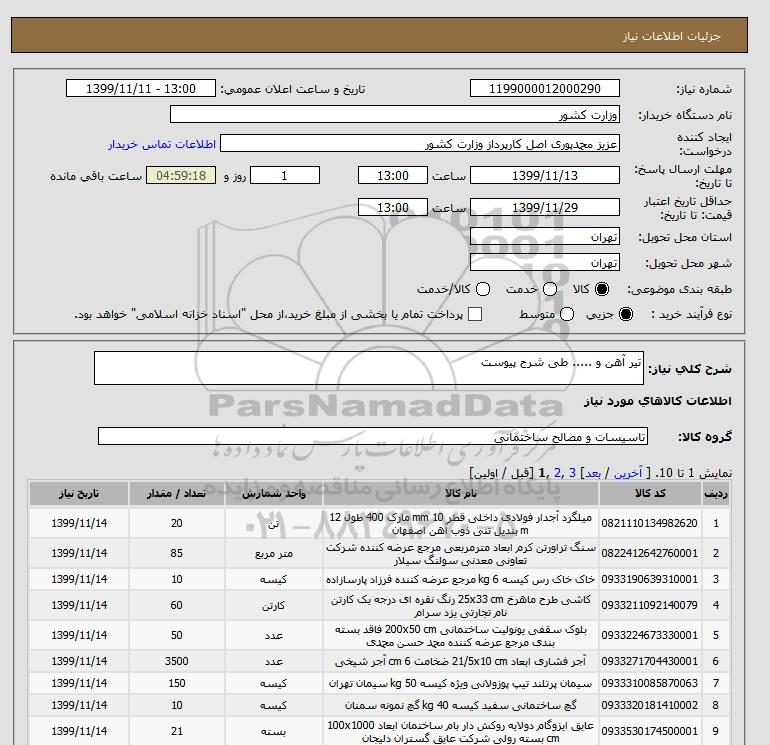
Task: Click the announcement date field 1399/11/11 - 13:00
Action: (x=140, y=88)
